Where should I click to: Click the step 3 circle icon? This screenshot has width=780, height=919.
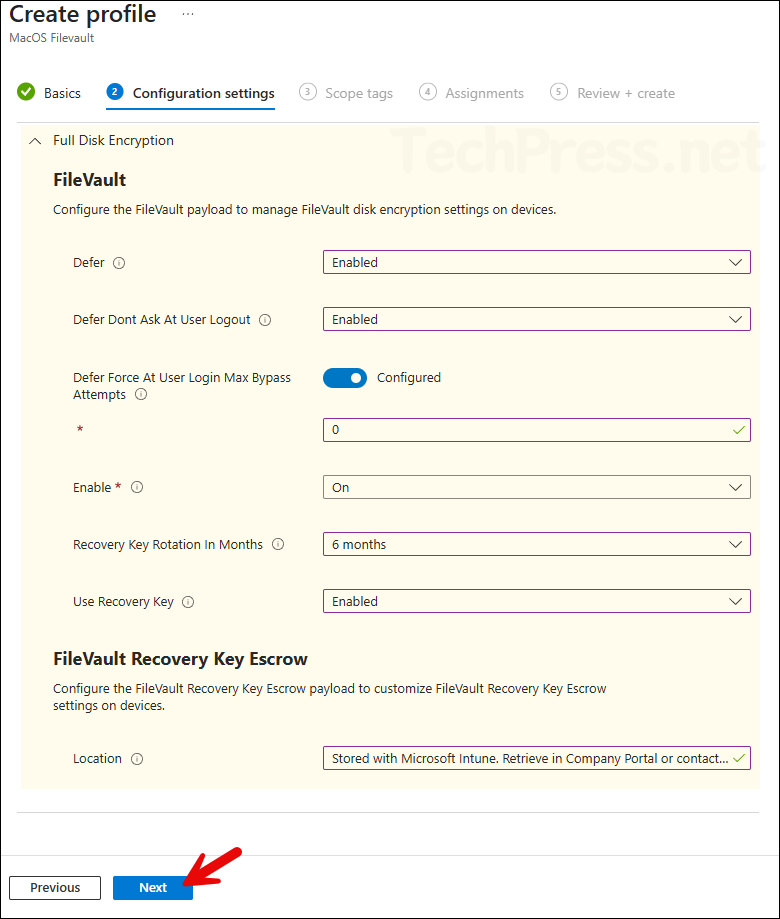[x=307, y=92]
